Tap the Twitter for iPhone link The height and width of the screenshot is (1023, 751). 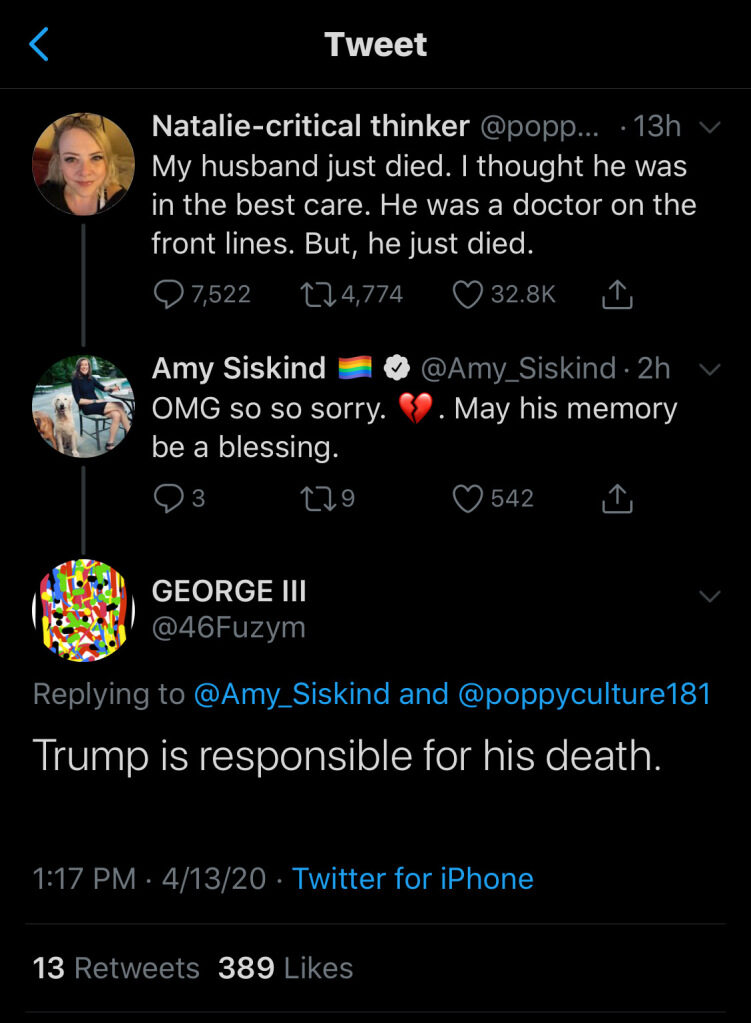coord(412,878)
